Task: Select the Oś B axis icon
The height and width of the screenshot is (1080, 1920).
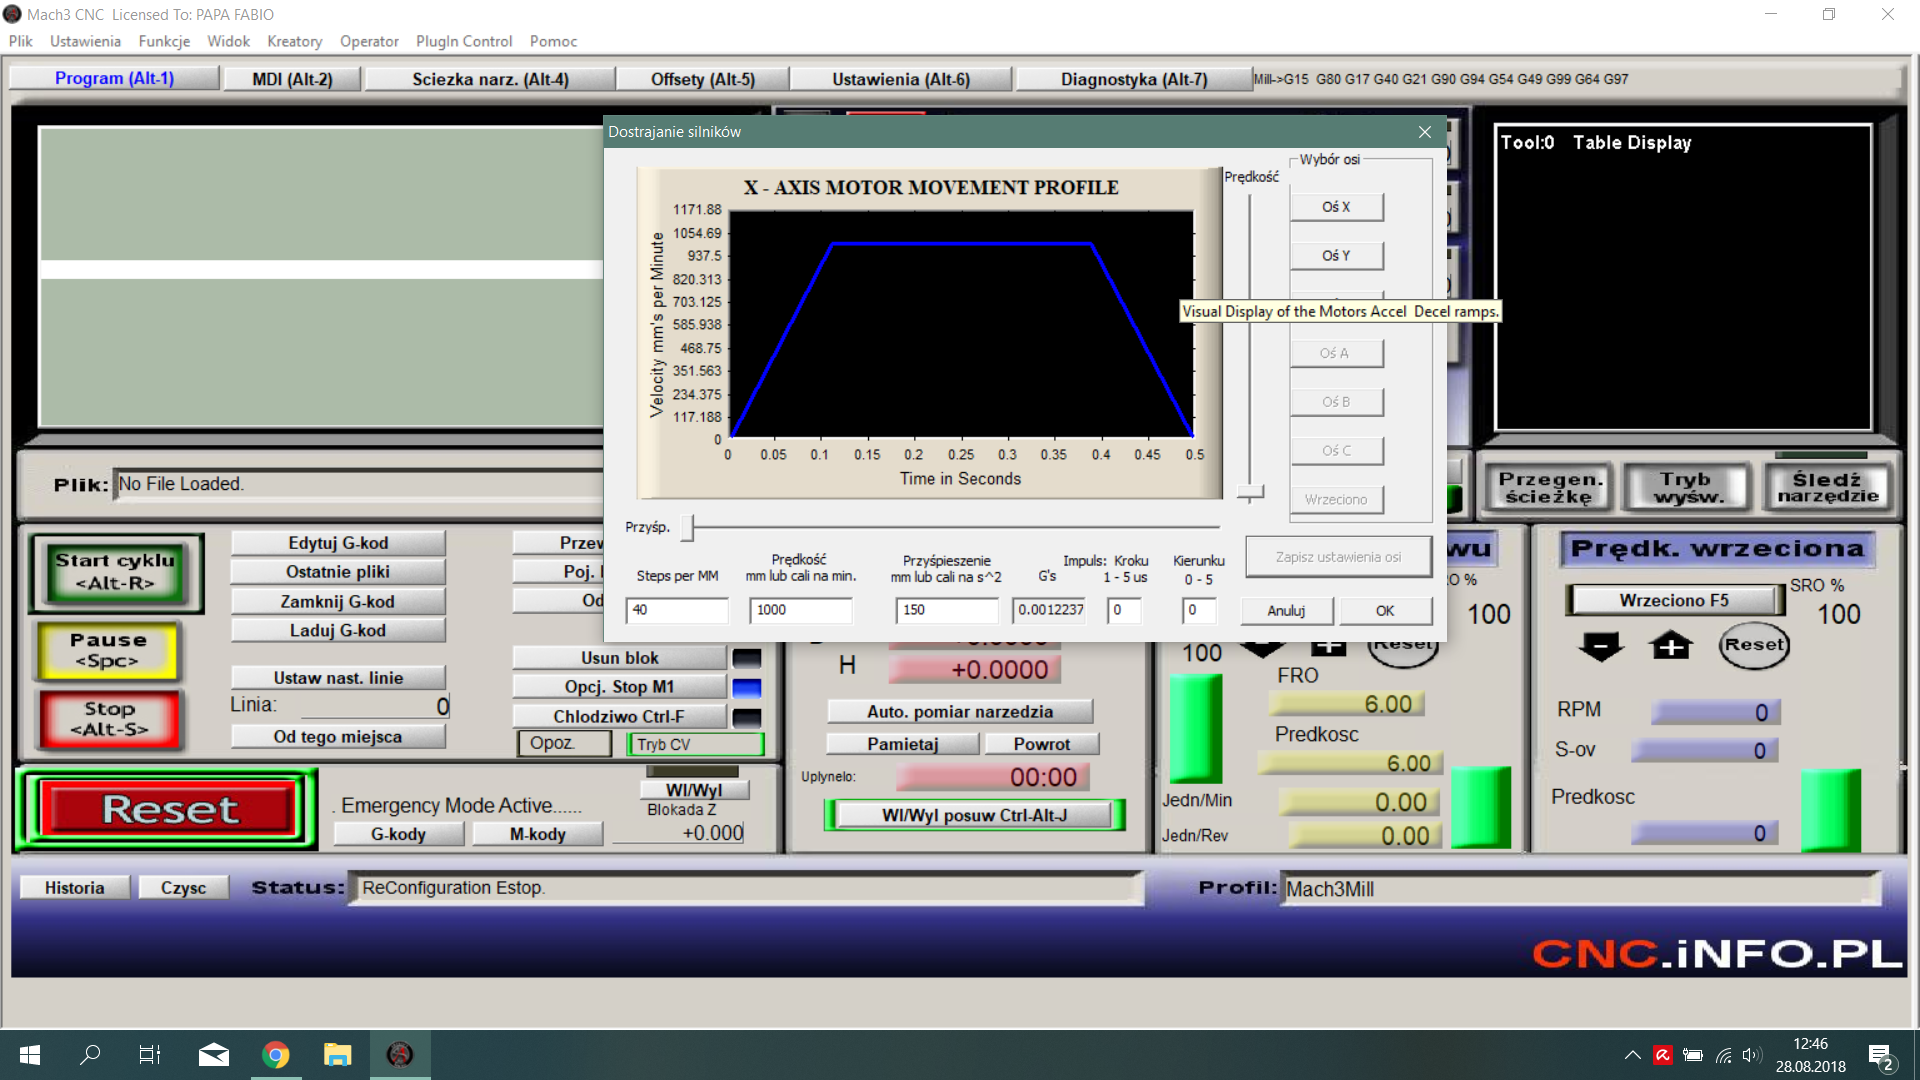Action: (x=1336, y=401)
